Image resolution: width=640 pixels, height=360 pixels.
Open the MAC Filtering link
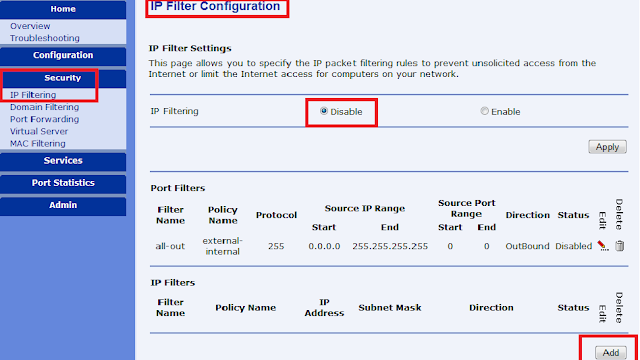pos(38,144)
